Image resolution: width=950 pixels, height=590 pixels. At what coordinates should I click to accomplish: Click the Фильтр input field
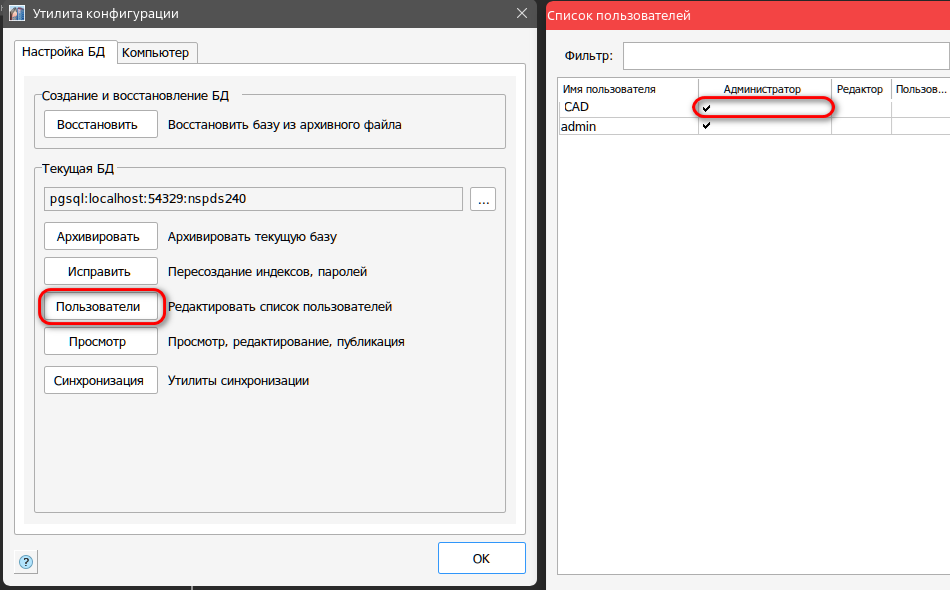[x=785, y=55]
